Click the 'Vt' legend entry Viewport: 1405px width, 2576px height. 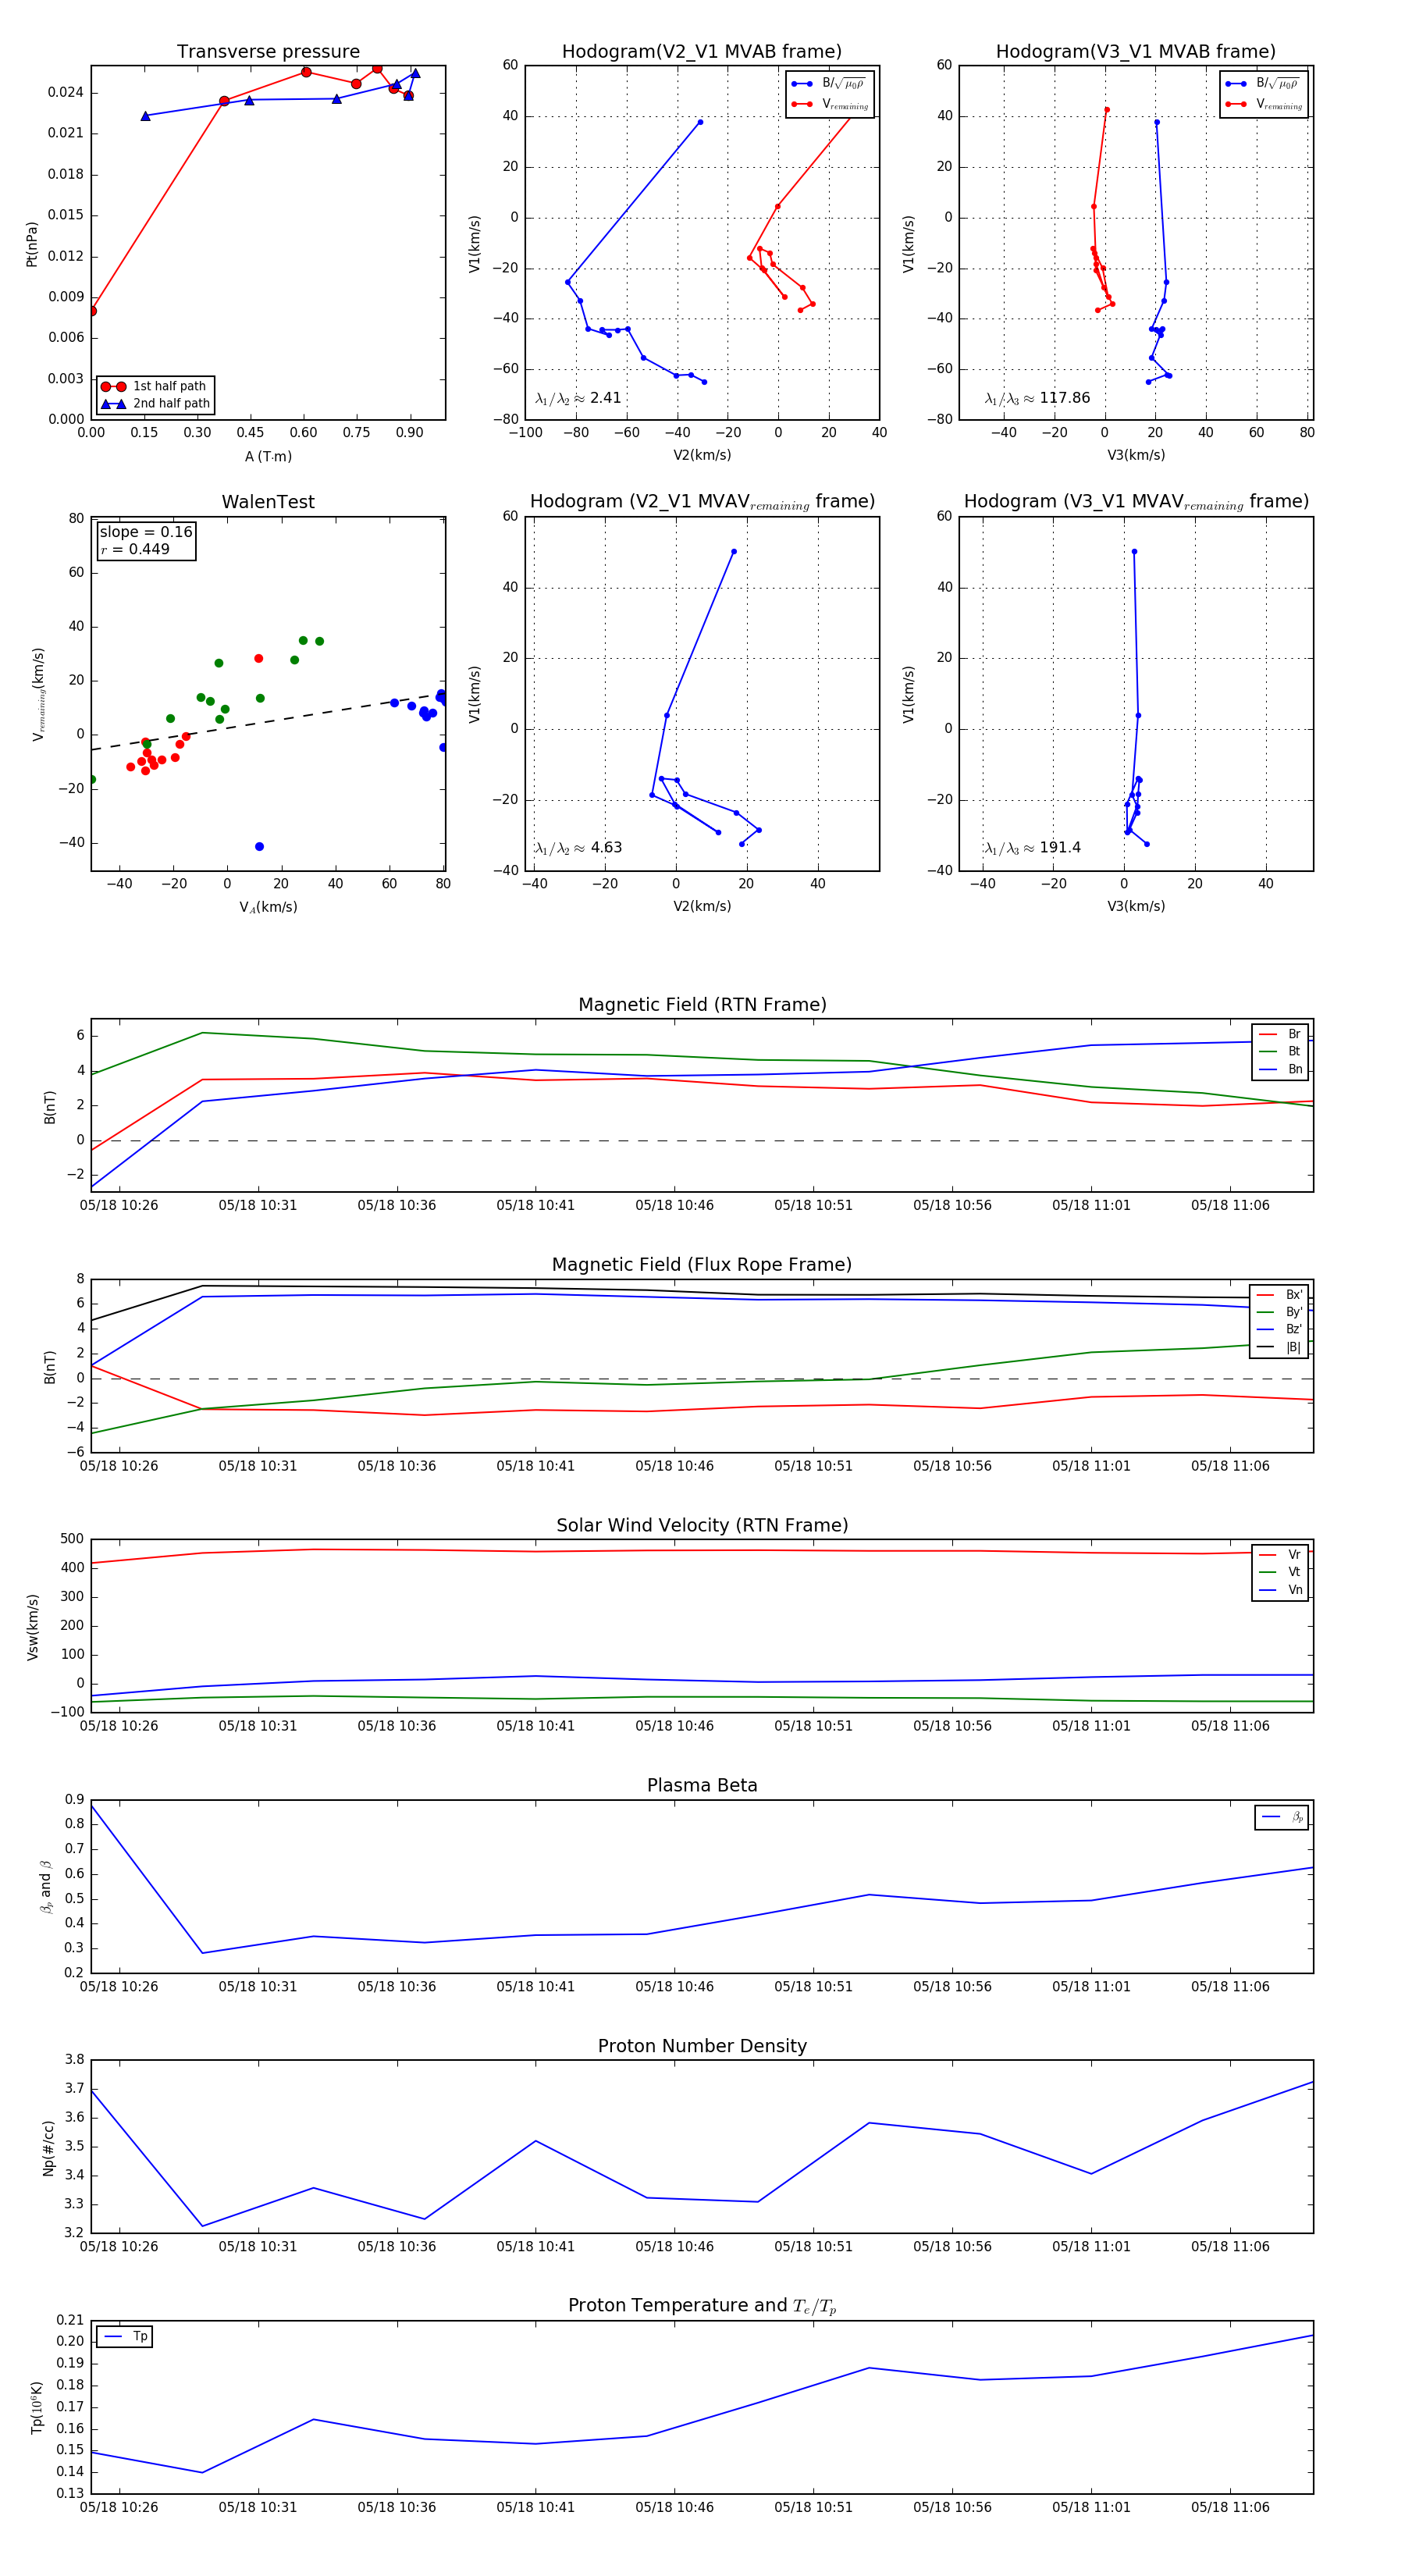1280,1572
